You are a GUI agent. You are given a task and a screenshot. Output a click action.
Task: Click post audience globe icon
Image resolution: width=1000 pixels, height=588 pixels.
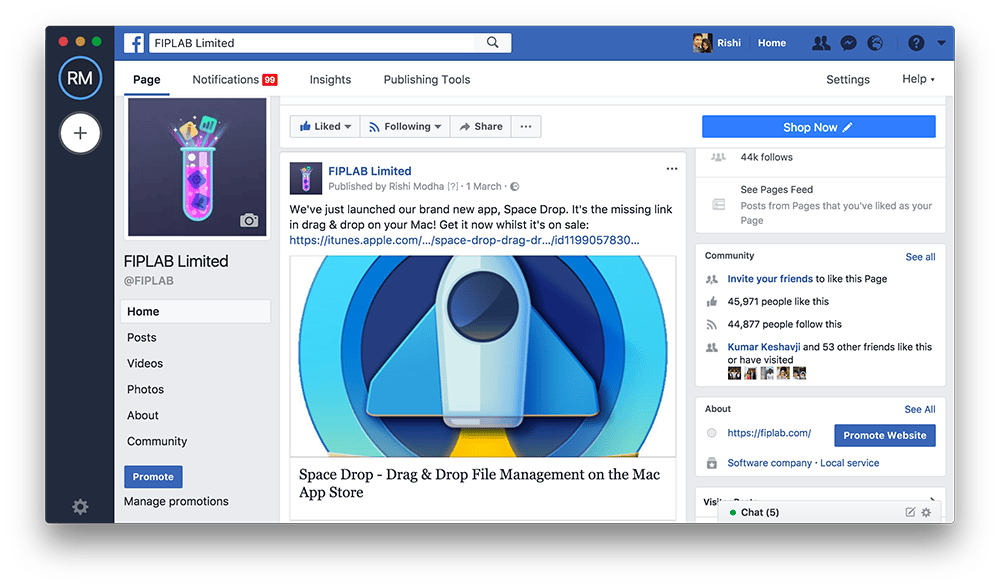[x=515, y=186]
